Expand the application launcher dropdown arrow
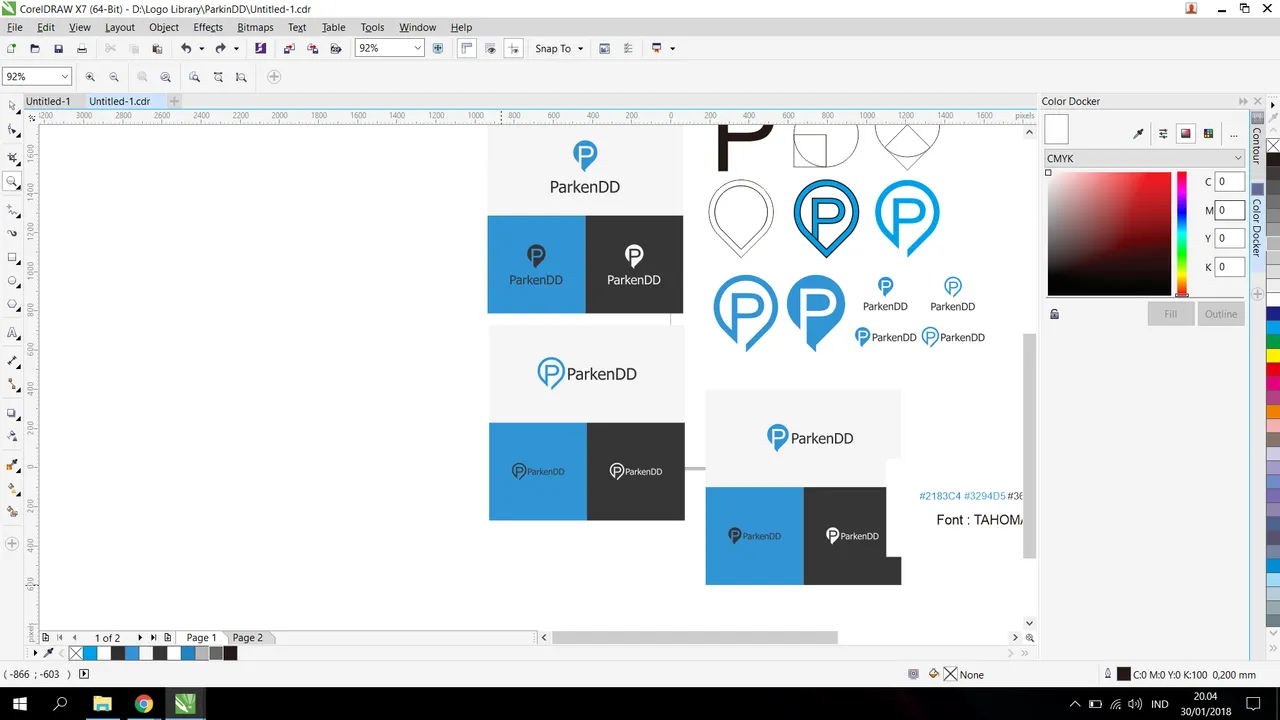Viewport: 1280px width, 720px height. (x=672, y=48)
